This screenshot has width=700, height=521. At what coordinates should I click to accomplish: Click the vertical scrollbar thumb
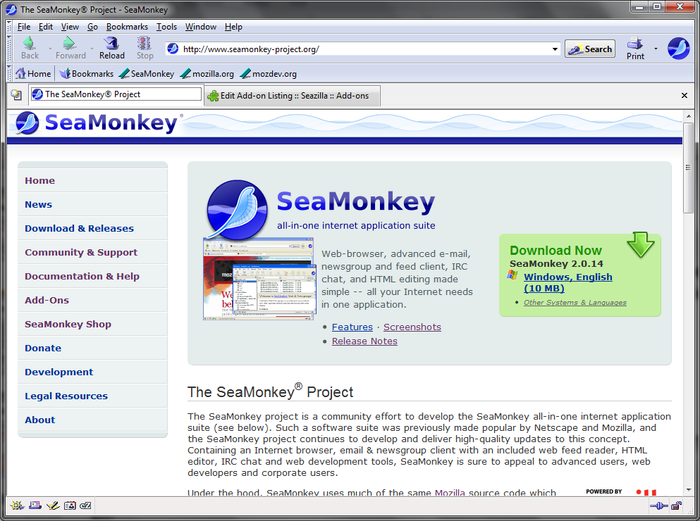[x=688, y=167]
